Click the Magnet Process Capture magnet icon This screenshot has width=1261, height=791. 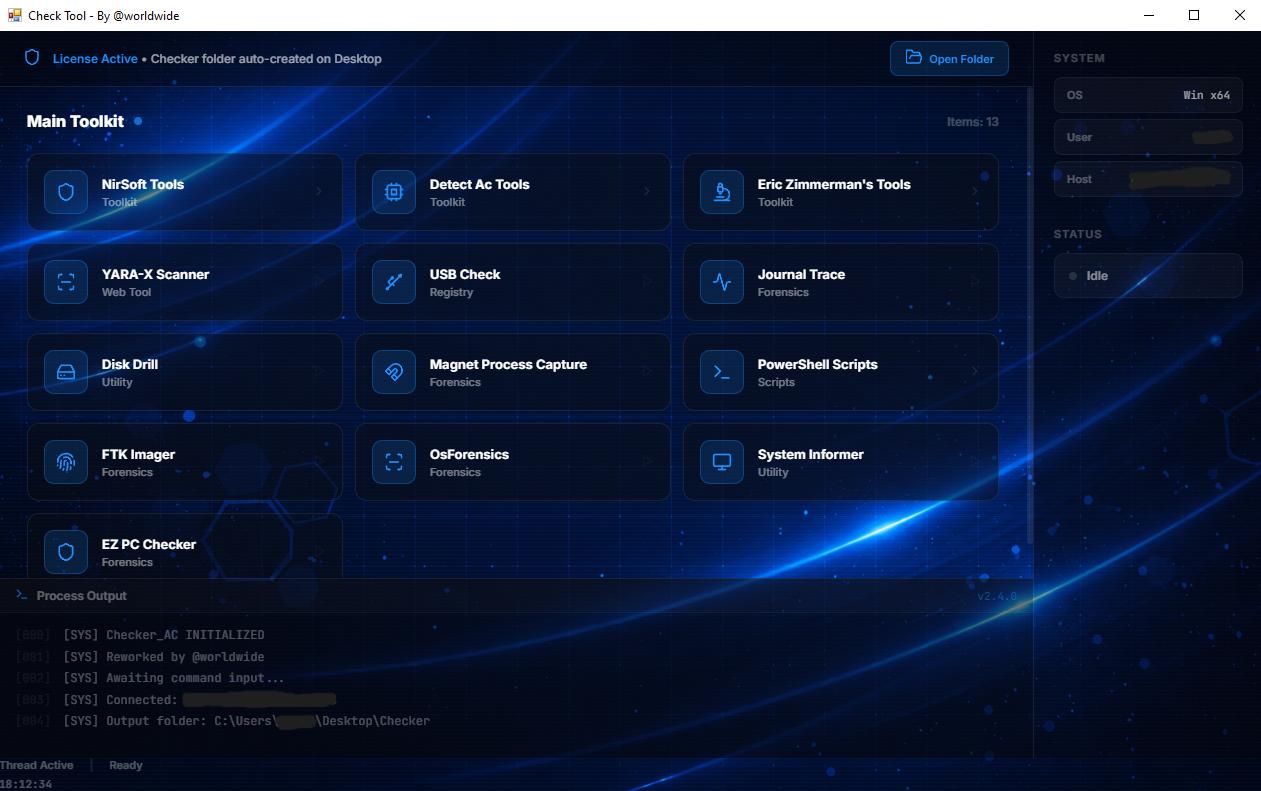pyautogui.click(x=394, y=372)
